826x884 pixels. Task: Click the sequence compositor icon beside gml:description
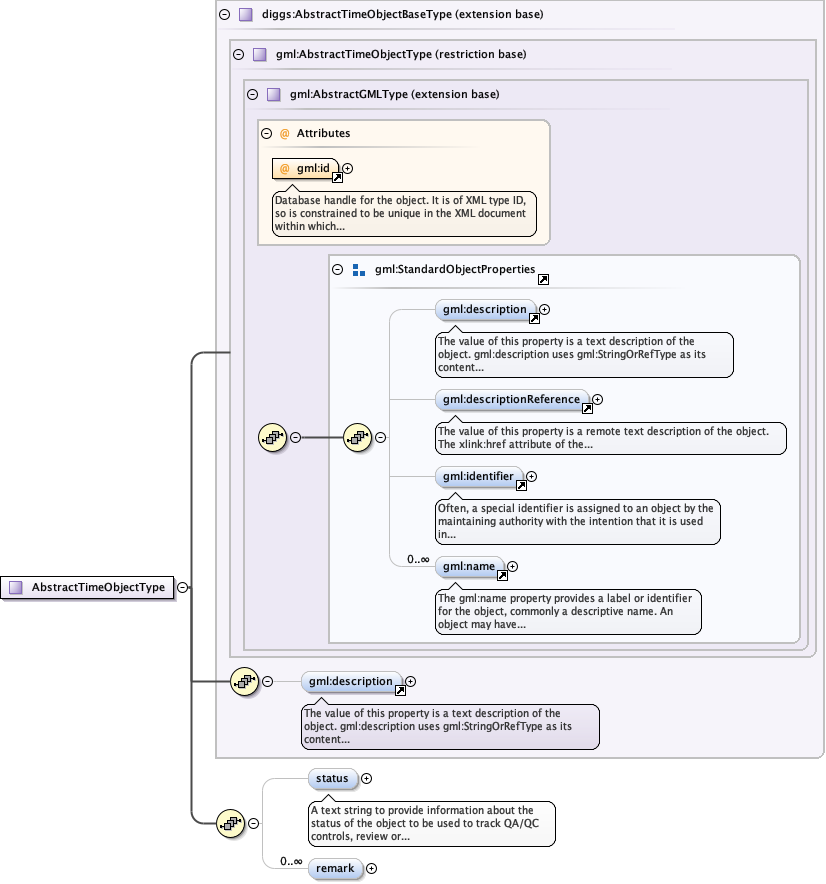click(244, 682)
